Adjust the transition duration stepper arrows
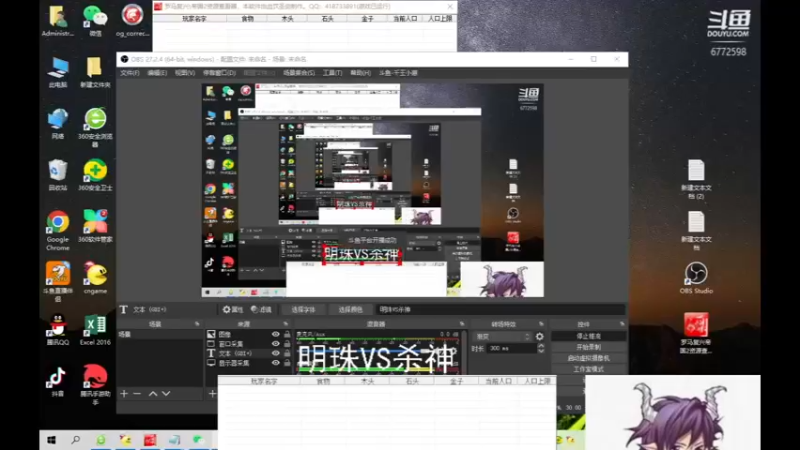800x450 pixels. pos(541,348)
